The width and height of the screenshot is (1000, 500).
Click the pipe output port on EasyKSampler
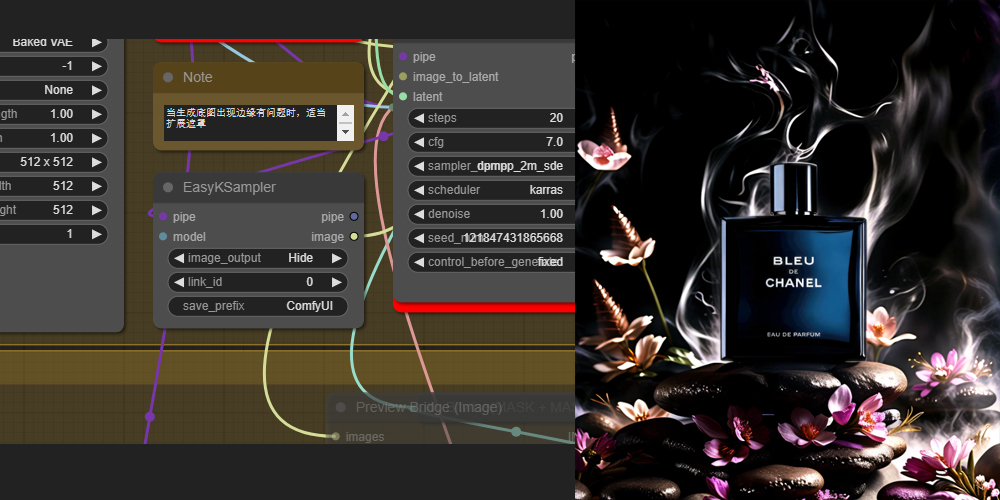tap(354, 217)
